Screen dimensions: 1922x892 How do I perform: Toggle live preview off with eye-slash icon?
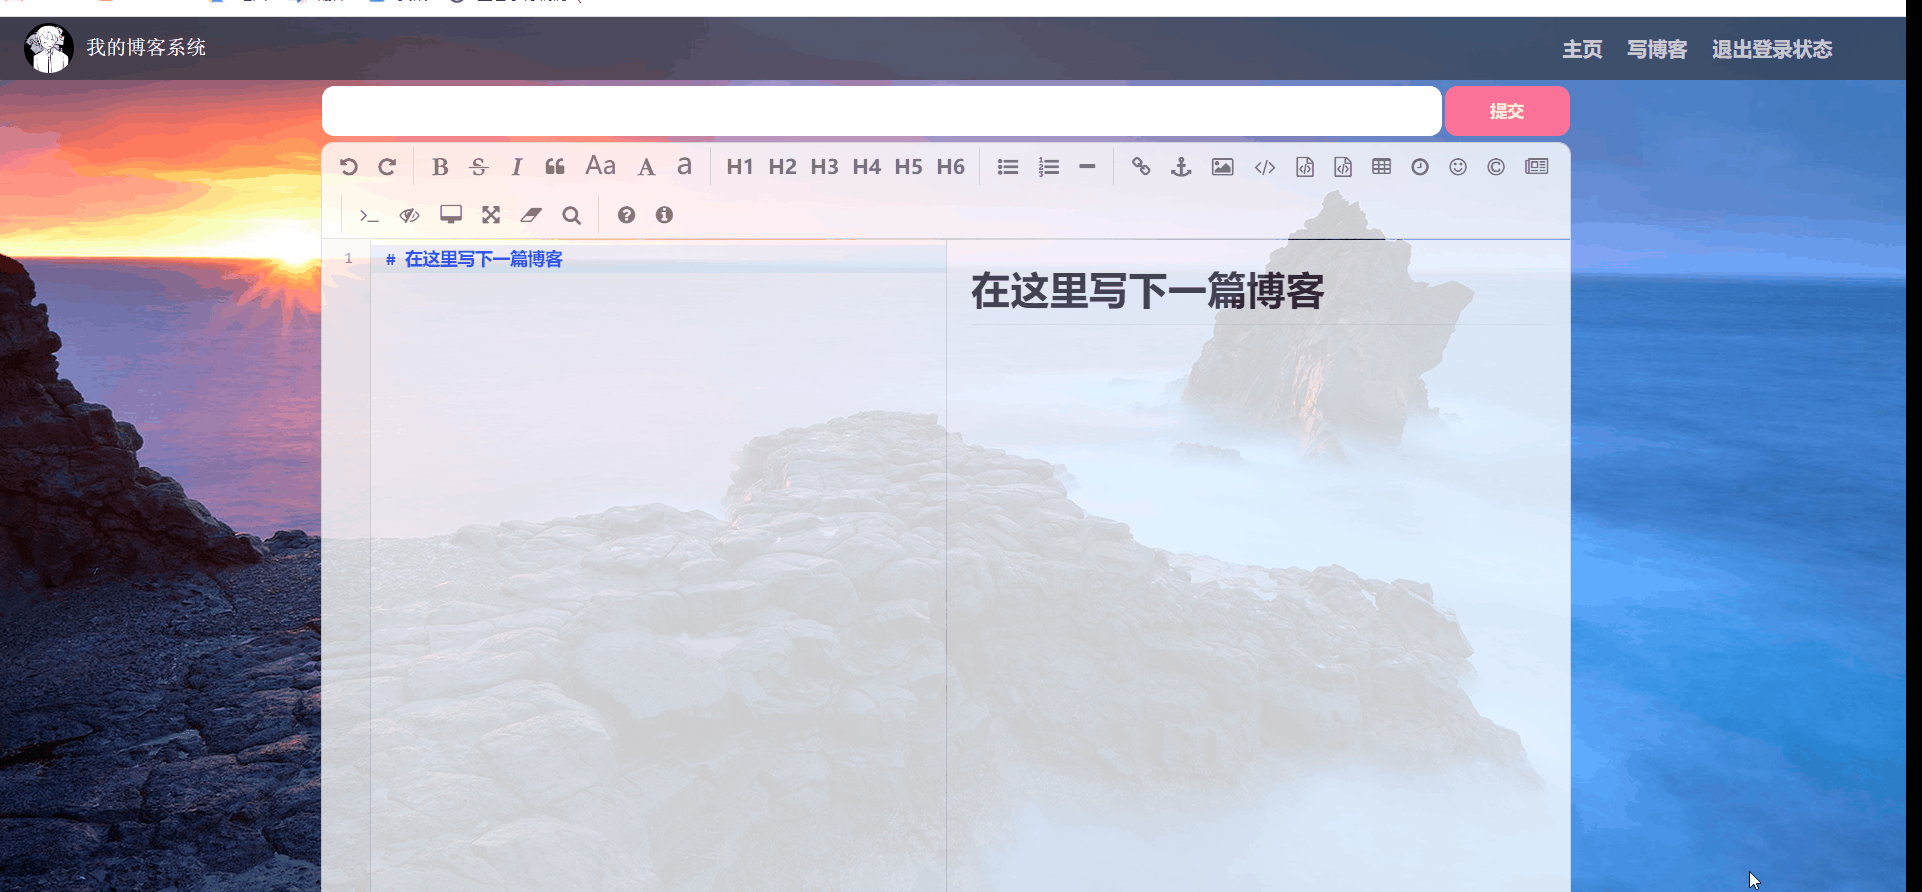click(409, 215)
